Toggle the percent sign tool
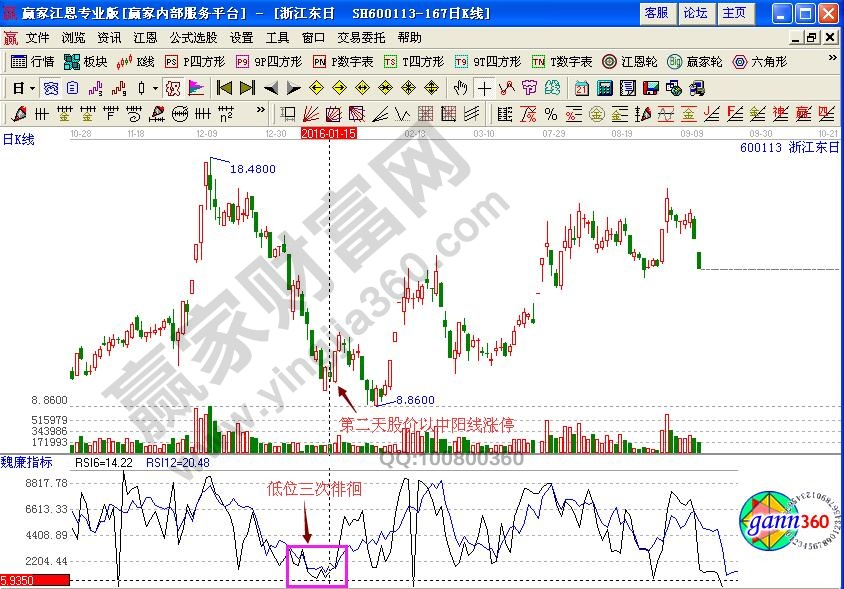 [x=549, y=113]
